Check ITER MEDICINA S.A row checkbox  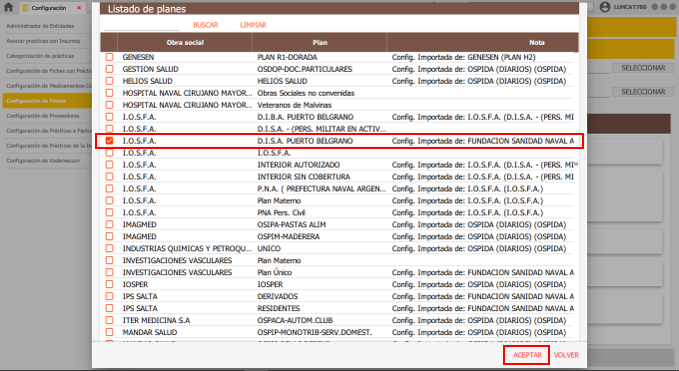click(x=109, y=320)
